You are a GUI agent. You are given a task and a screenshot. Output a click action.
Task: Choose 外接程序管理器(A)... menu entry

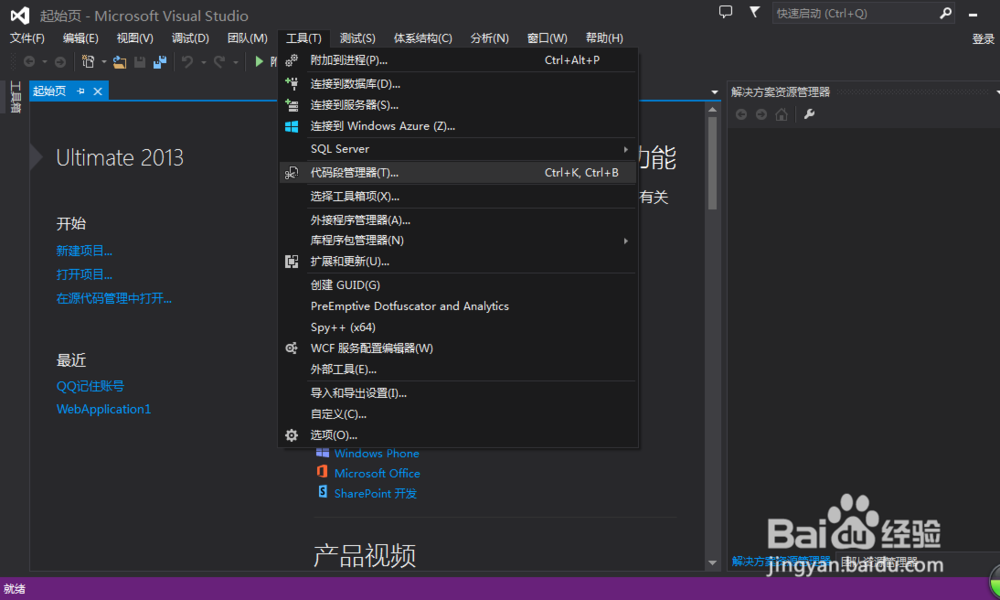tap(458, 220)
